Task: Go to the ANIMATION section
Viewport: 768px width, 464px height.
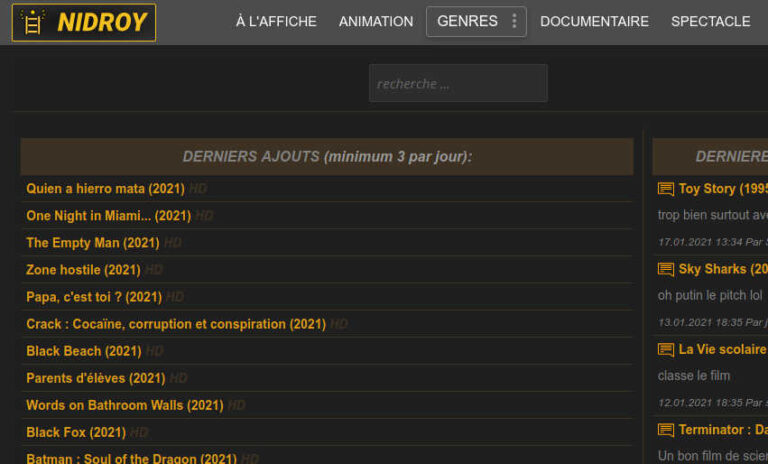Action: click(375, 21)
